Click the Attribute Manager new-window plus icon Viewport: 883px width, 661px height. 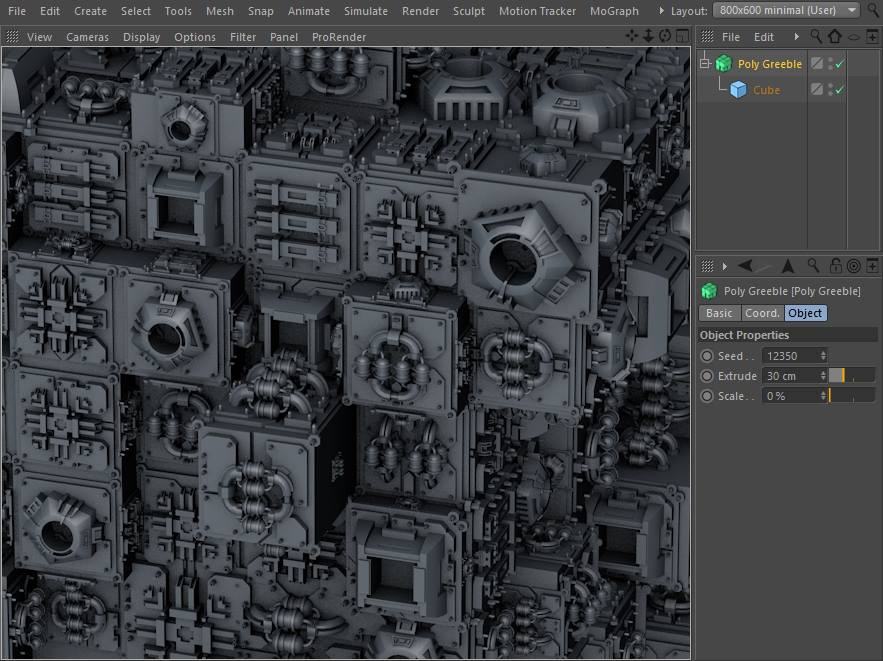click(x=872, y=266)
